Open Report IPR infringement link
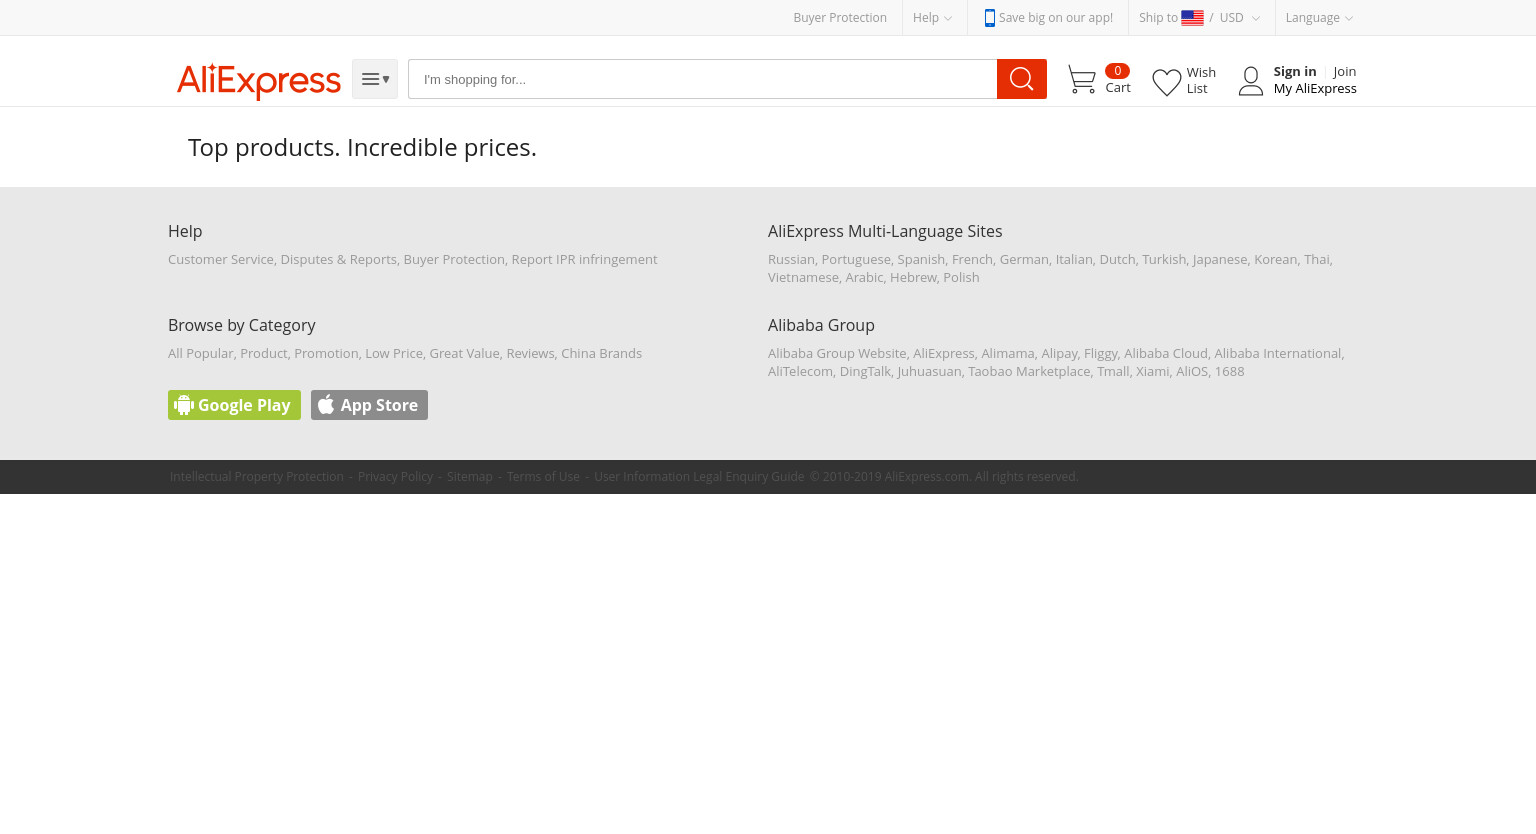Viewport: 1536px width, 834px height. pos(584,259)
